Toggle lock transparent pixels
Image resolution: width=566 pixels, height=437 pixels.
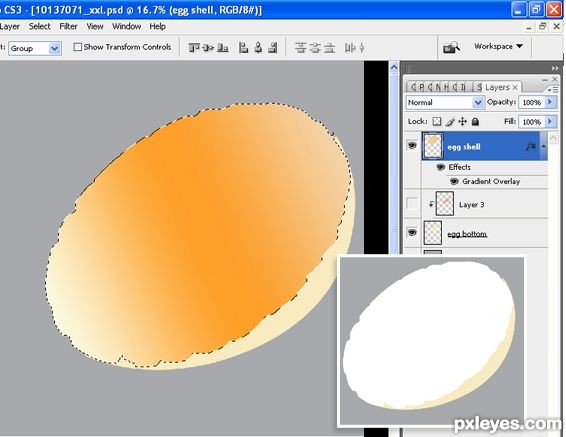[437, 122]
